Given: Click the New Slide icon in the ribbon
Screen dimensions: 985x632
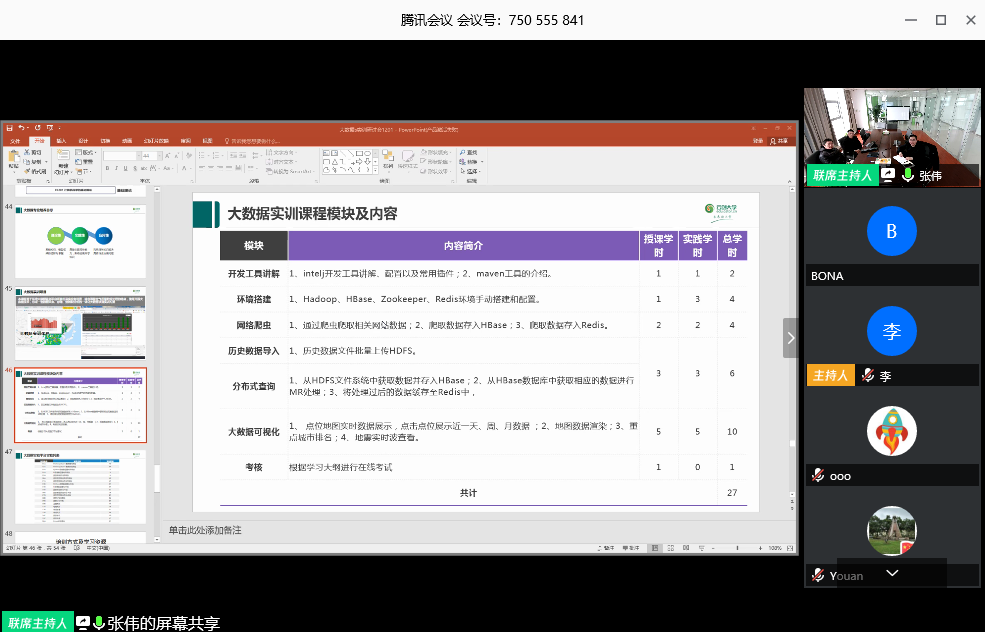Looking at the screenshot, I should coord(63,158).
